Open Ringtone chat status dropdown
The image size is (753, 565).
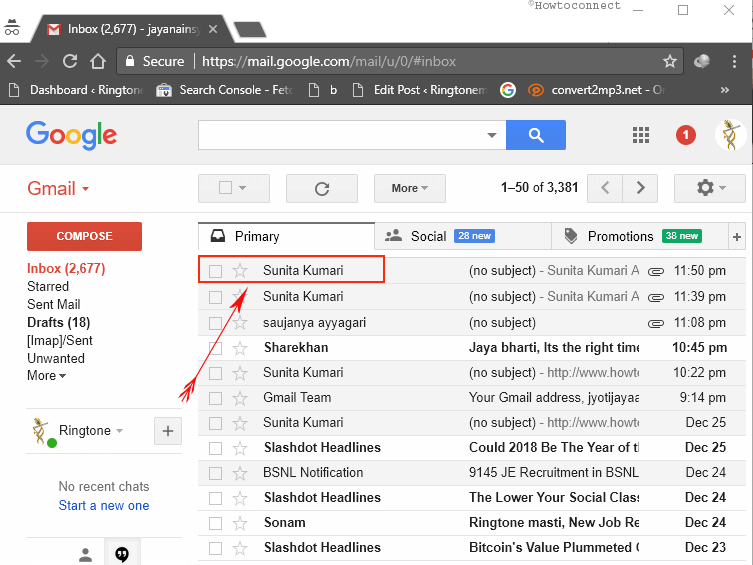[x=120, y=431]
